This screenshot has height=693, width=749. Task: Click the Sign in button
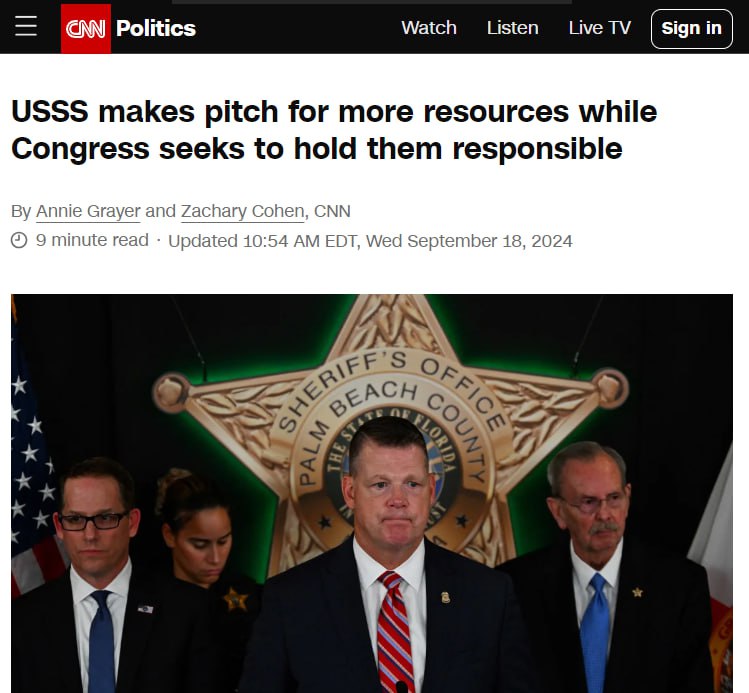tap(691, 29)
